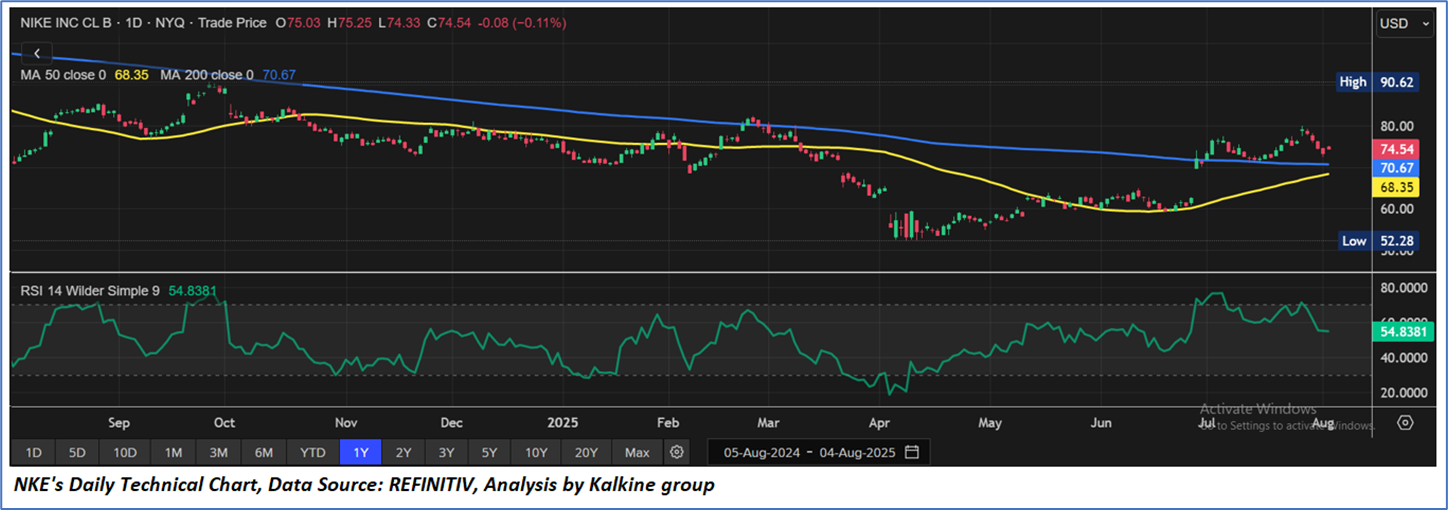Select the 10D time range
This screenshot has height=510, width=1448.
pos(124,452)
